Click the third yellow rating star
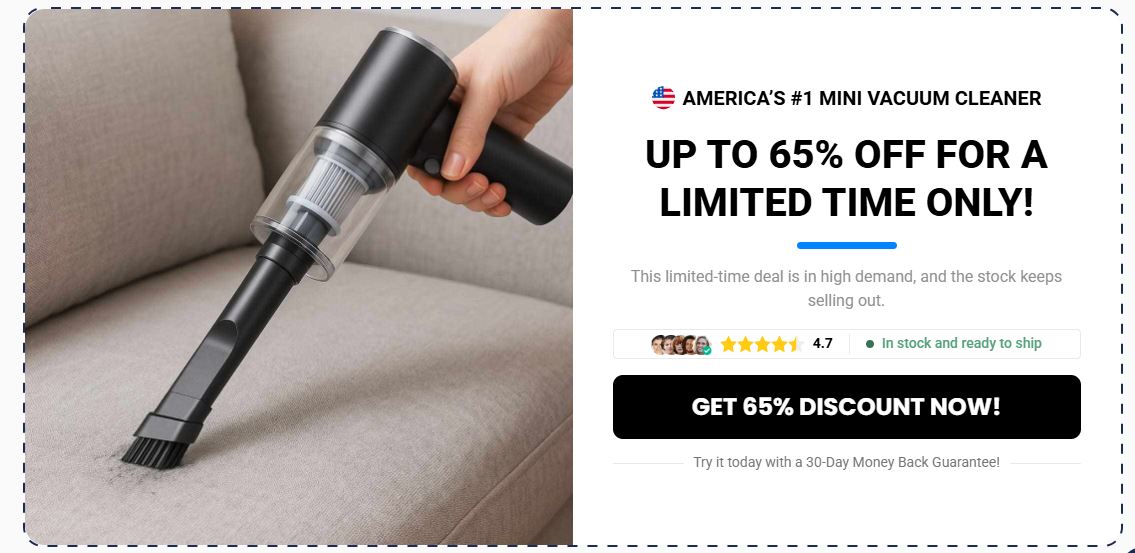1135x553 pixels. pos(762,345)
